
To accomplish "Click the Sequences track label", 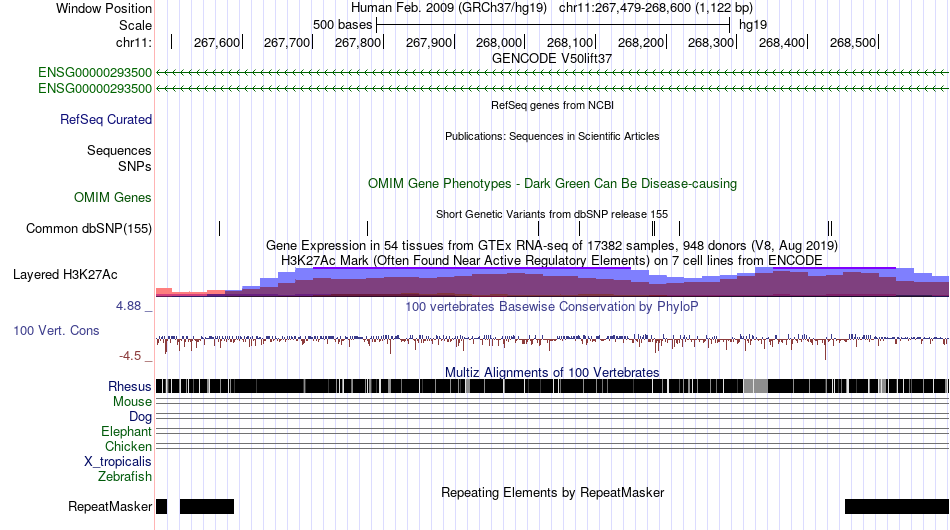I will click(x=119, y=150).
